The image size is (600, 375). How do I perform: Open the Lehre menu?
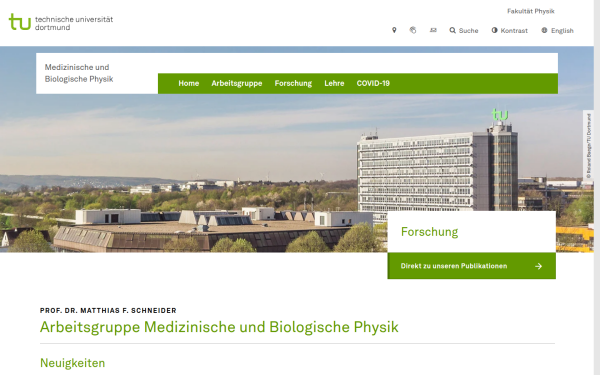(x=334, y=83)
